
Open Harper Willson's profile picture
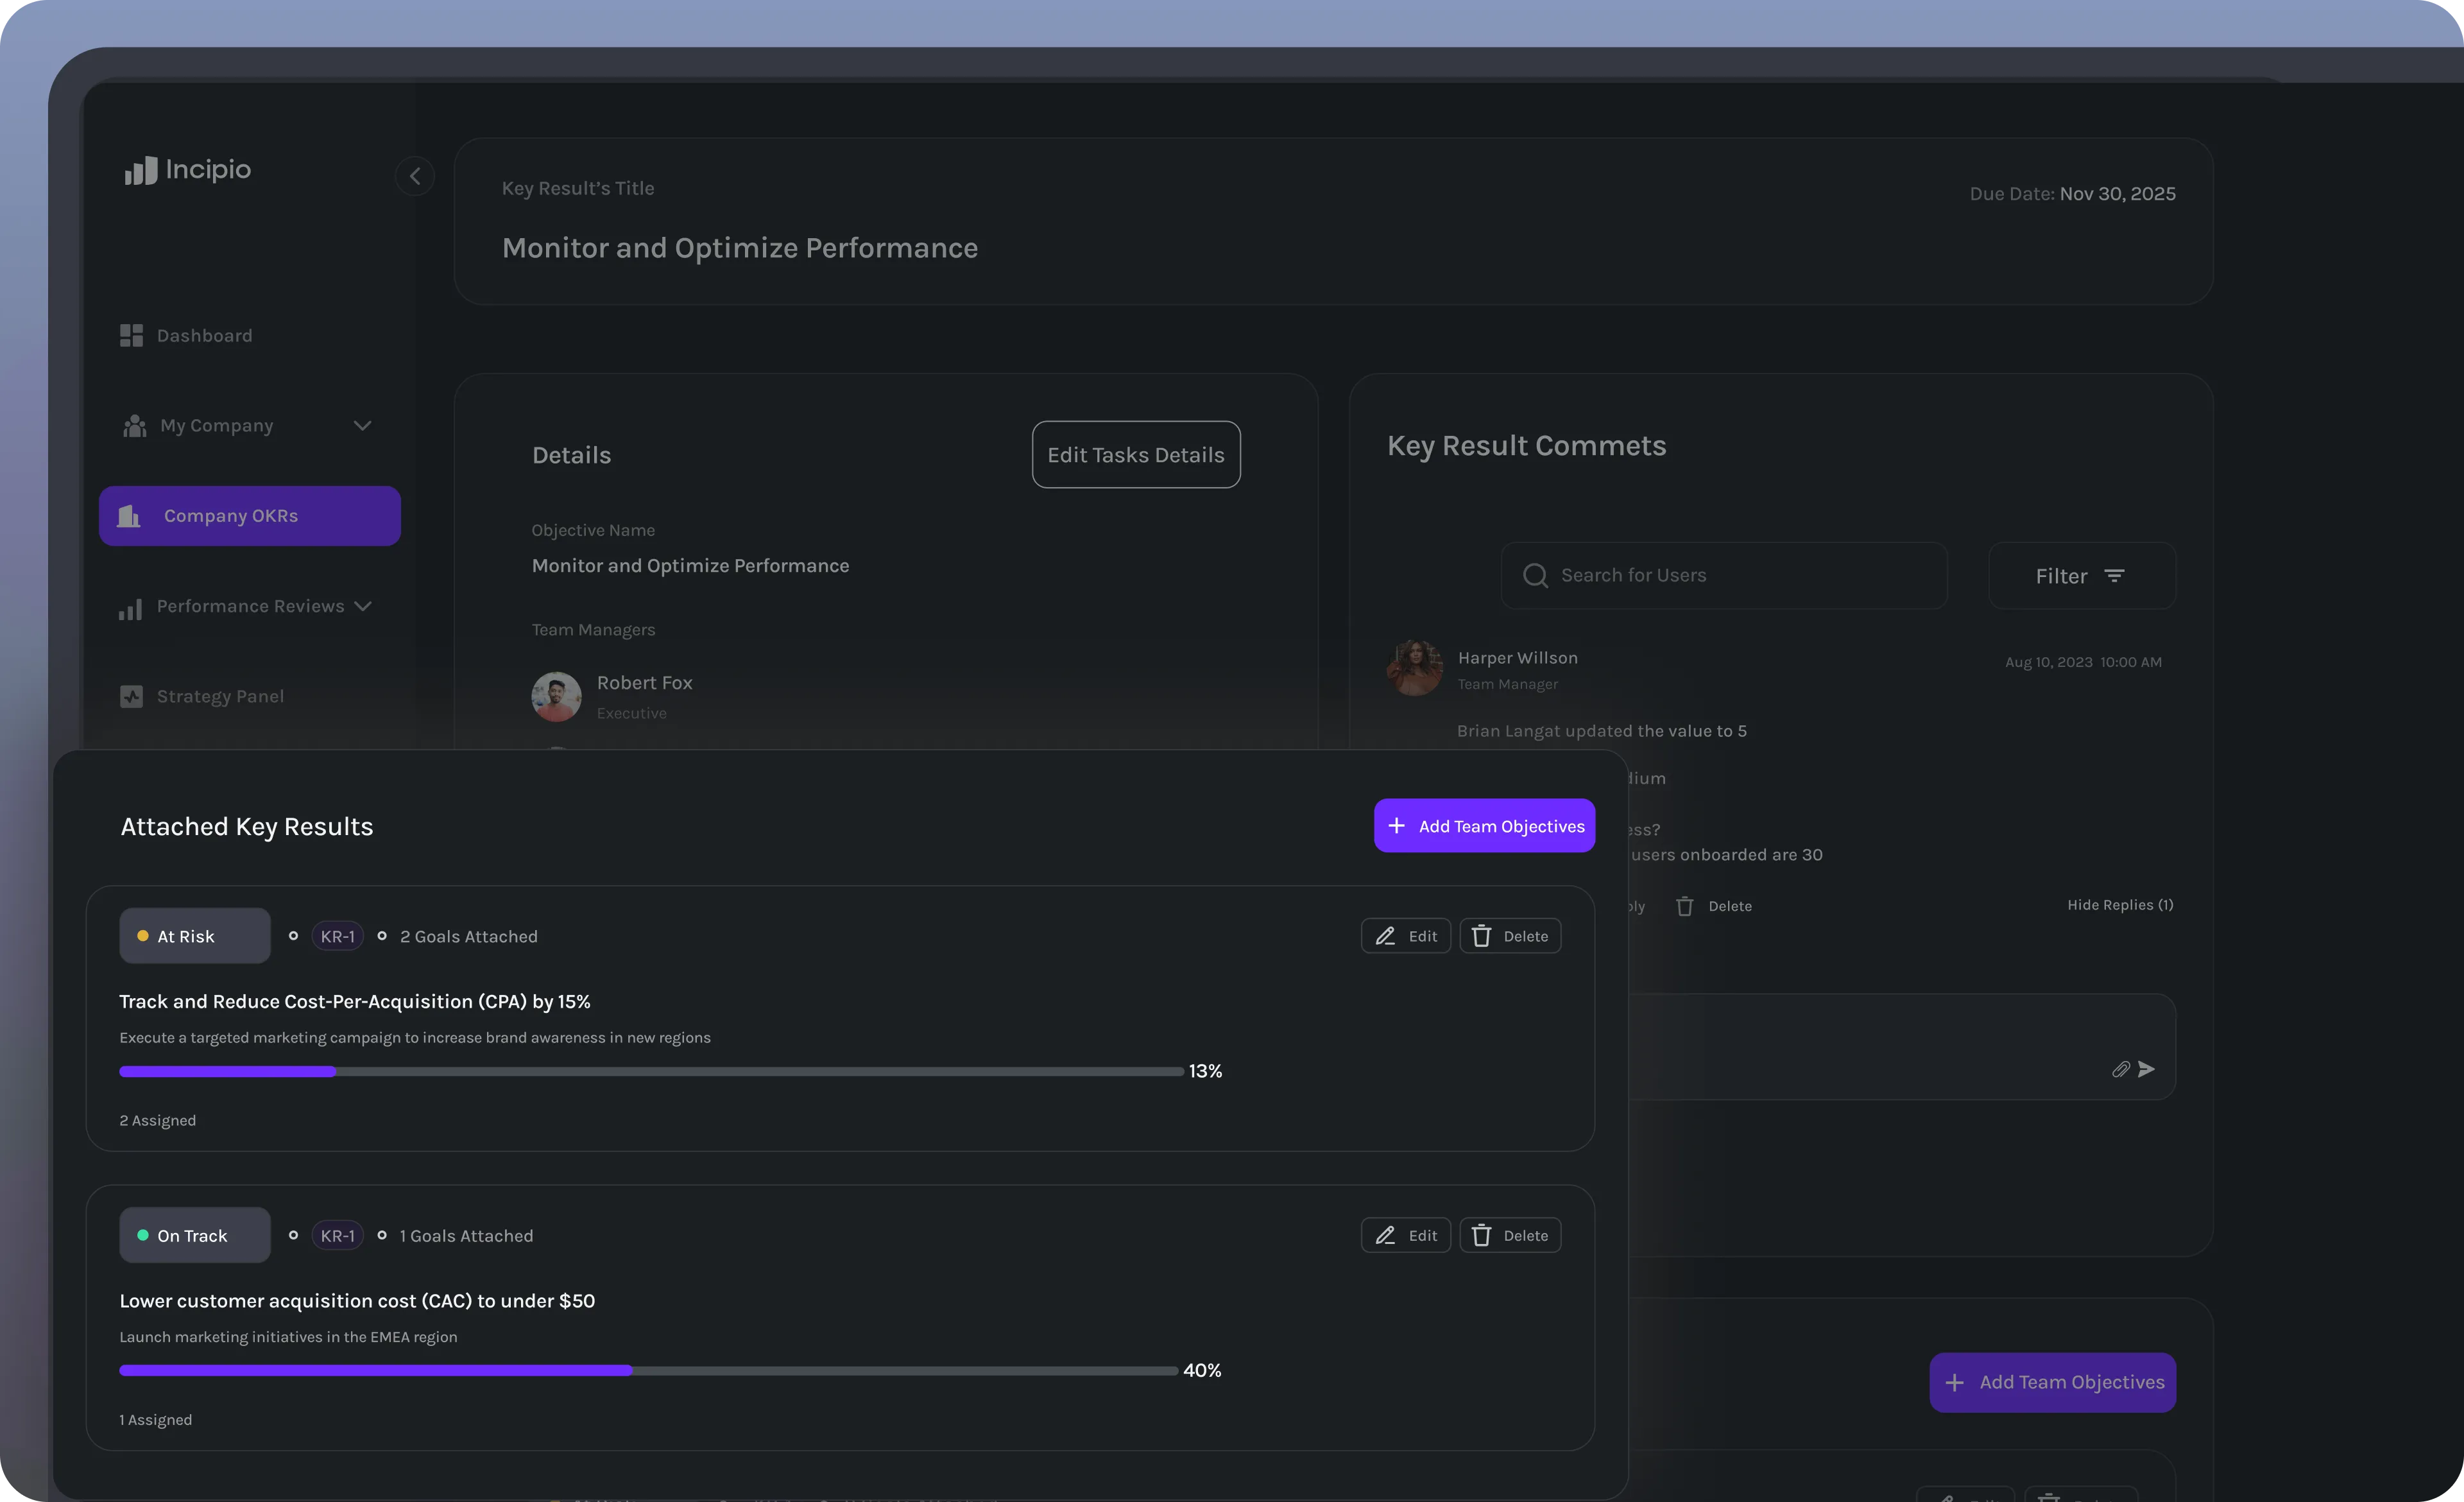point(1414,668)
